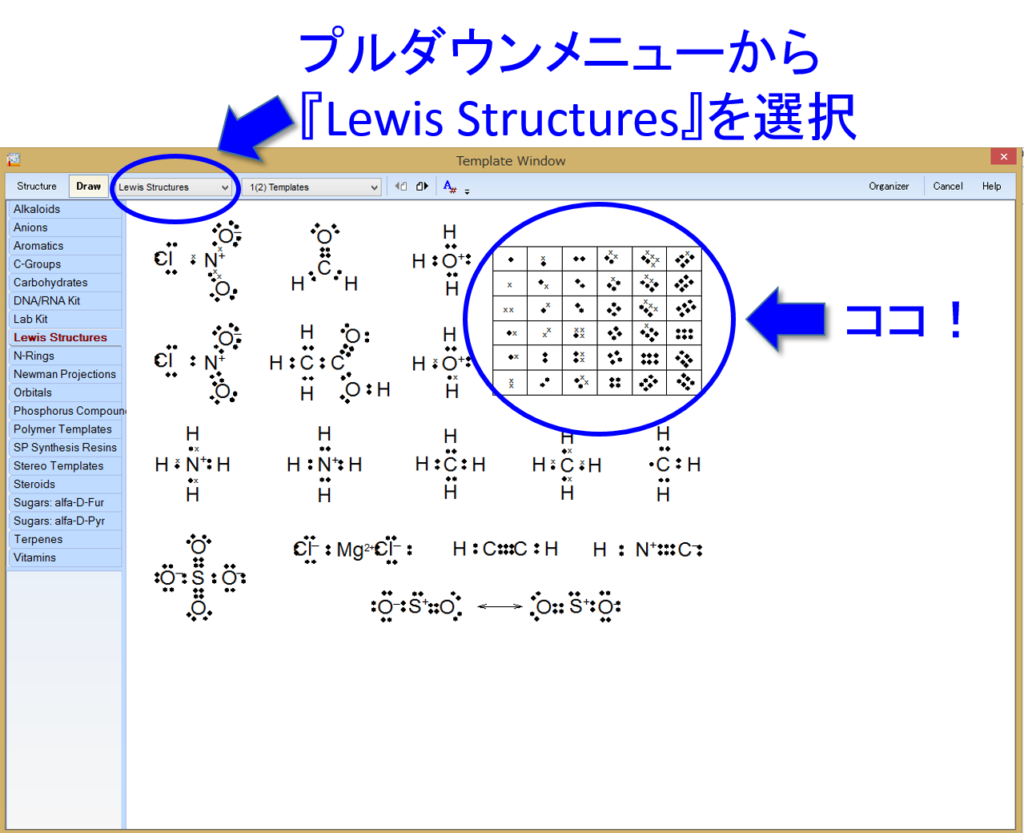This screenshot has height=833, width=1024.
Task: Open the Terpenes template category
Action: coord(38,539)
